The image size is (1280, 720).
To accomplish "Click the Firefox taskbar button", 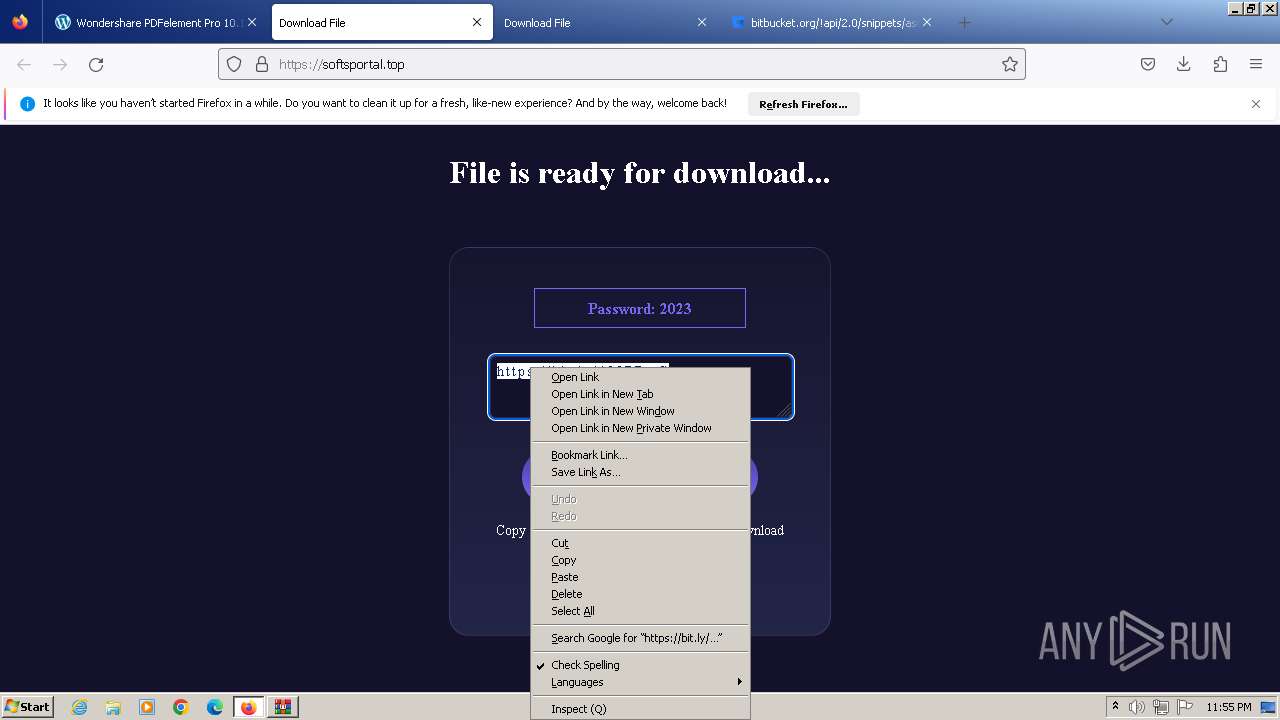I will 248,707.
